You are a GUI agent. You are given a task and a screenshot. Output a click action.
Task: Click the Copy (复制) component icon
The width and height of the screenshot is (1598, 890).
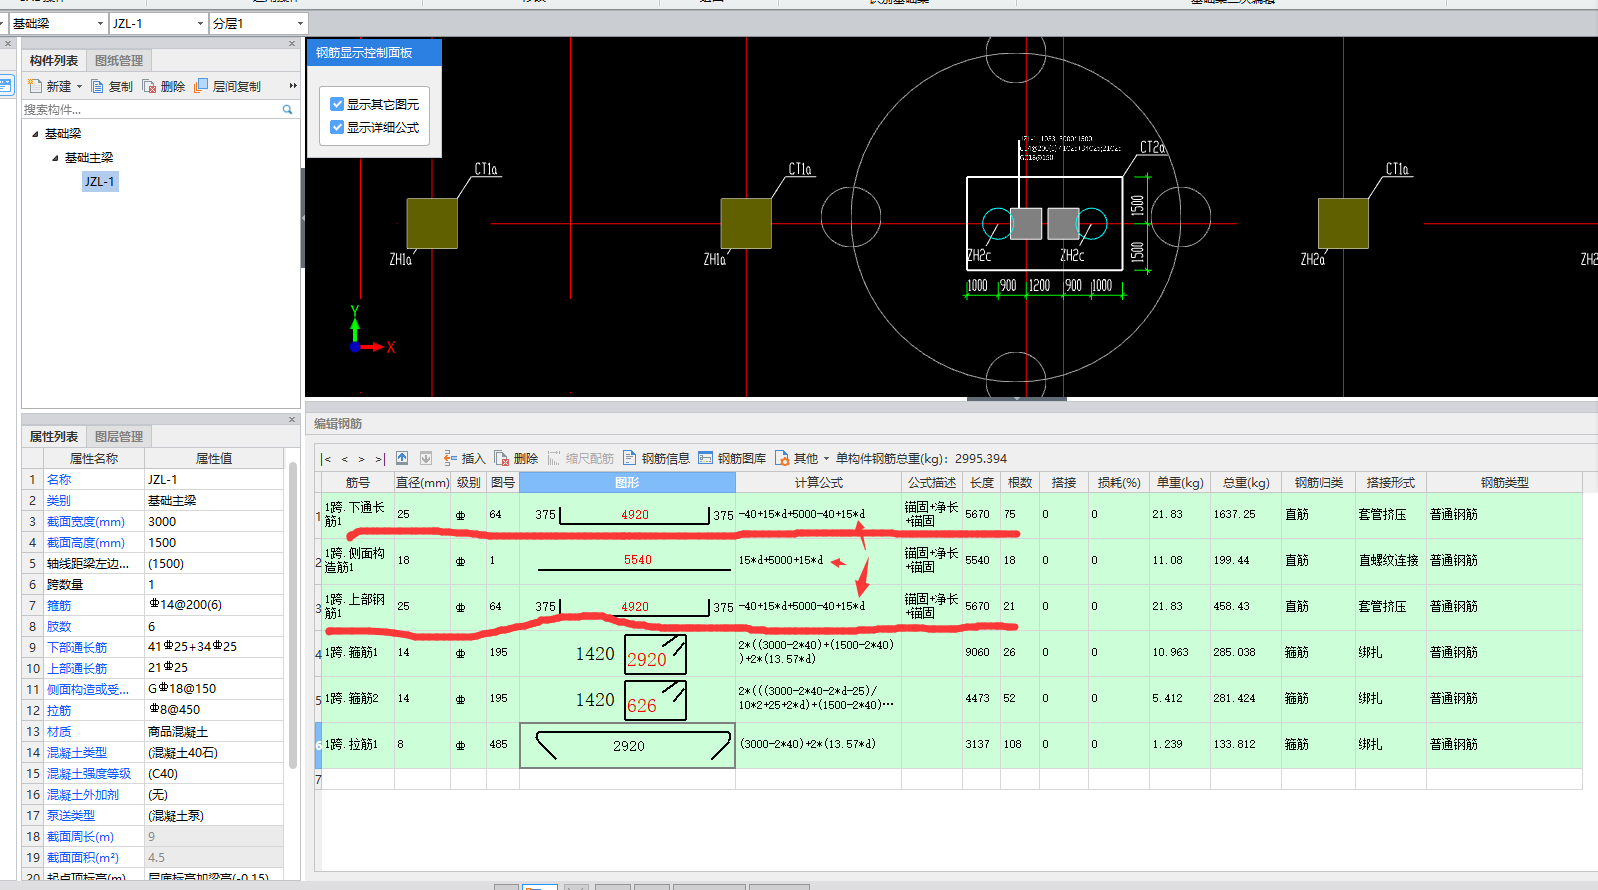coord(97,86)
